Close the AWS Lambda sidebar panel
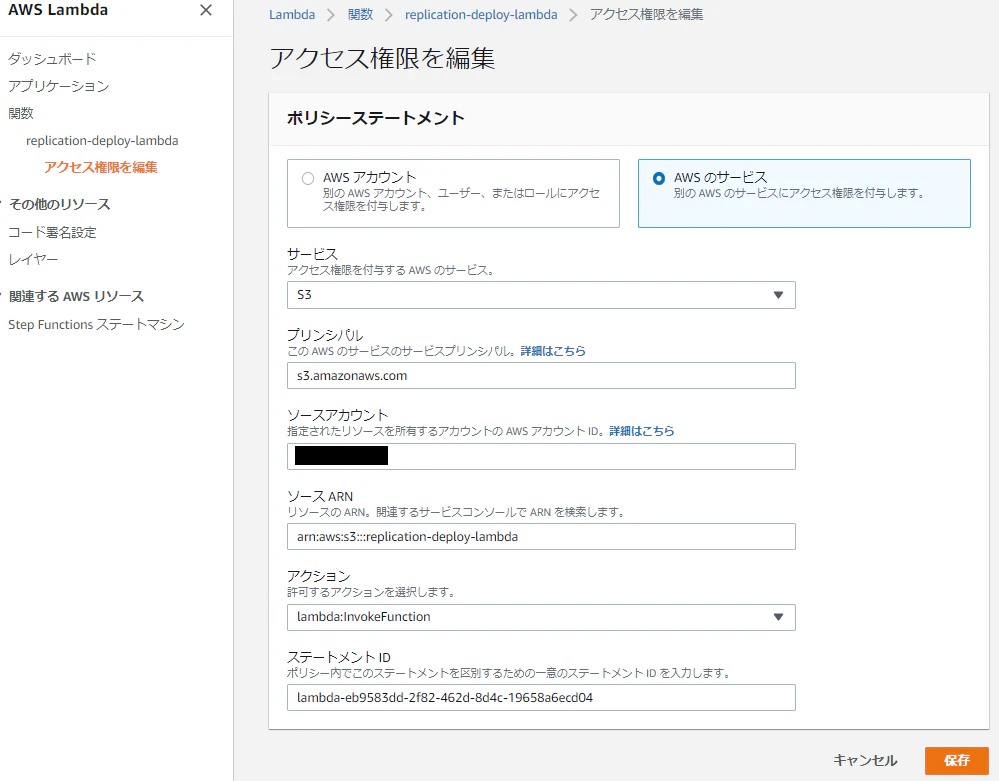The image size is (999, 781). (x=206, y=10)
